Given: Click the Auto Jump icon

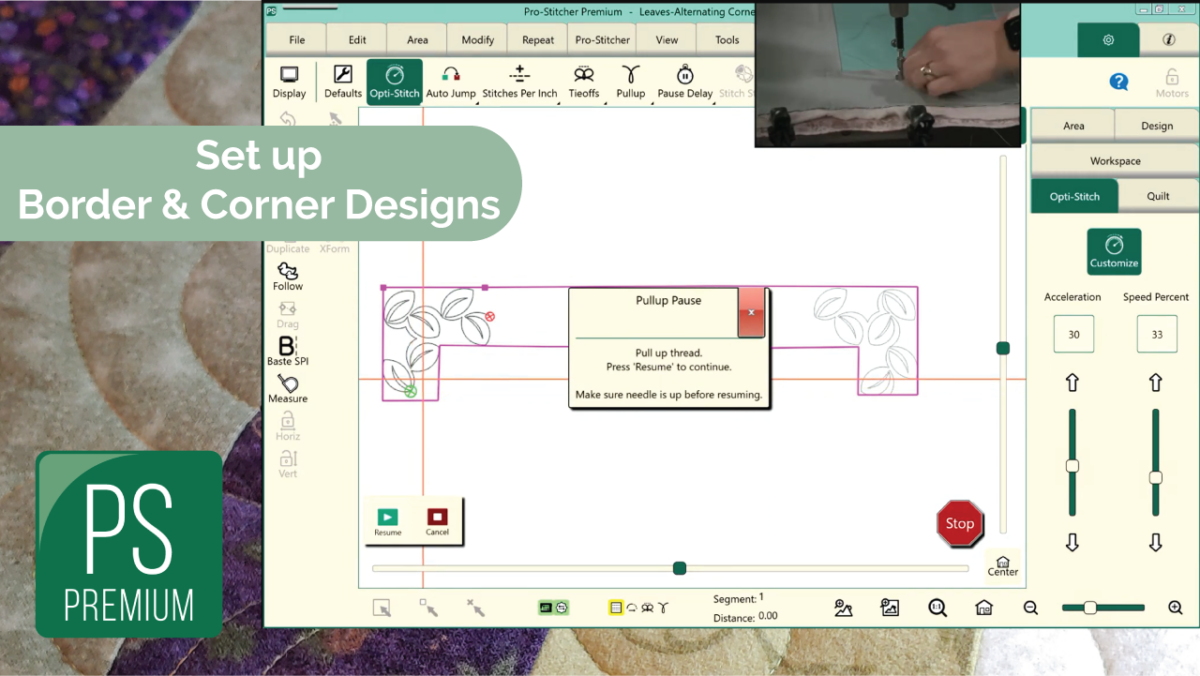Looking at the screenshot, I should click(451, 80).
